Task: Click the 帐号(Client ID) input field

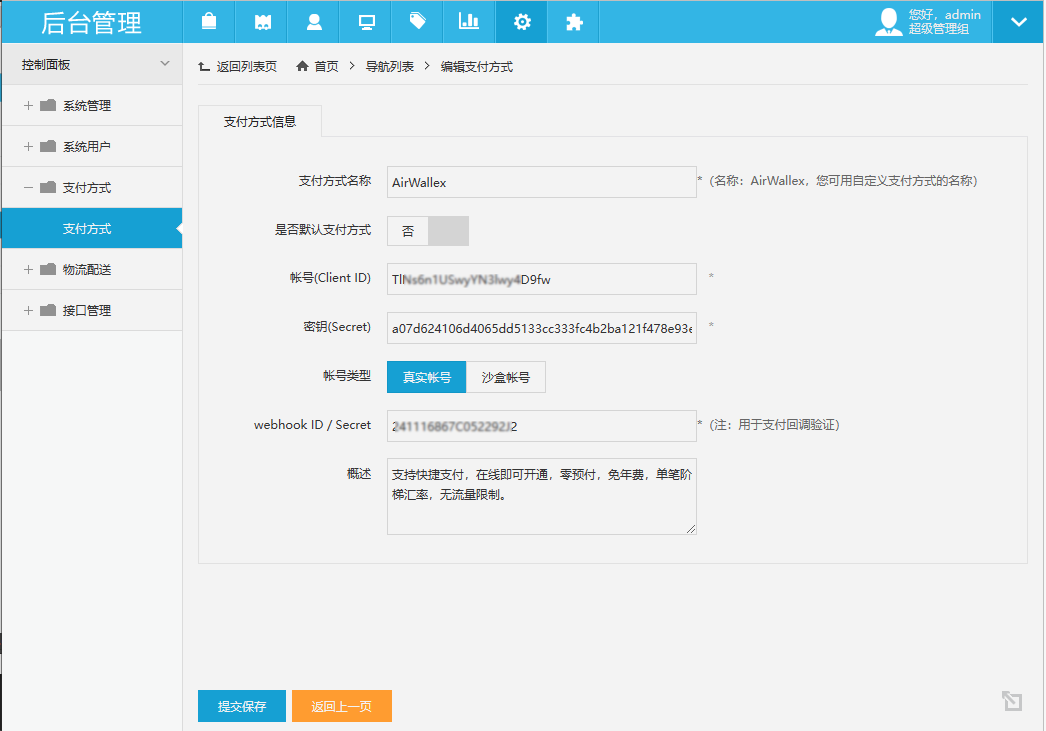Action: 542,279
